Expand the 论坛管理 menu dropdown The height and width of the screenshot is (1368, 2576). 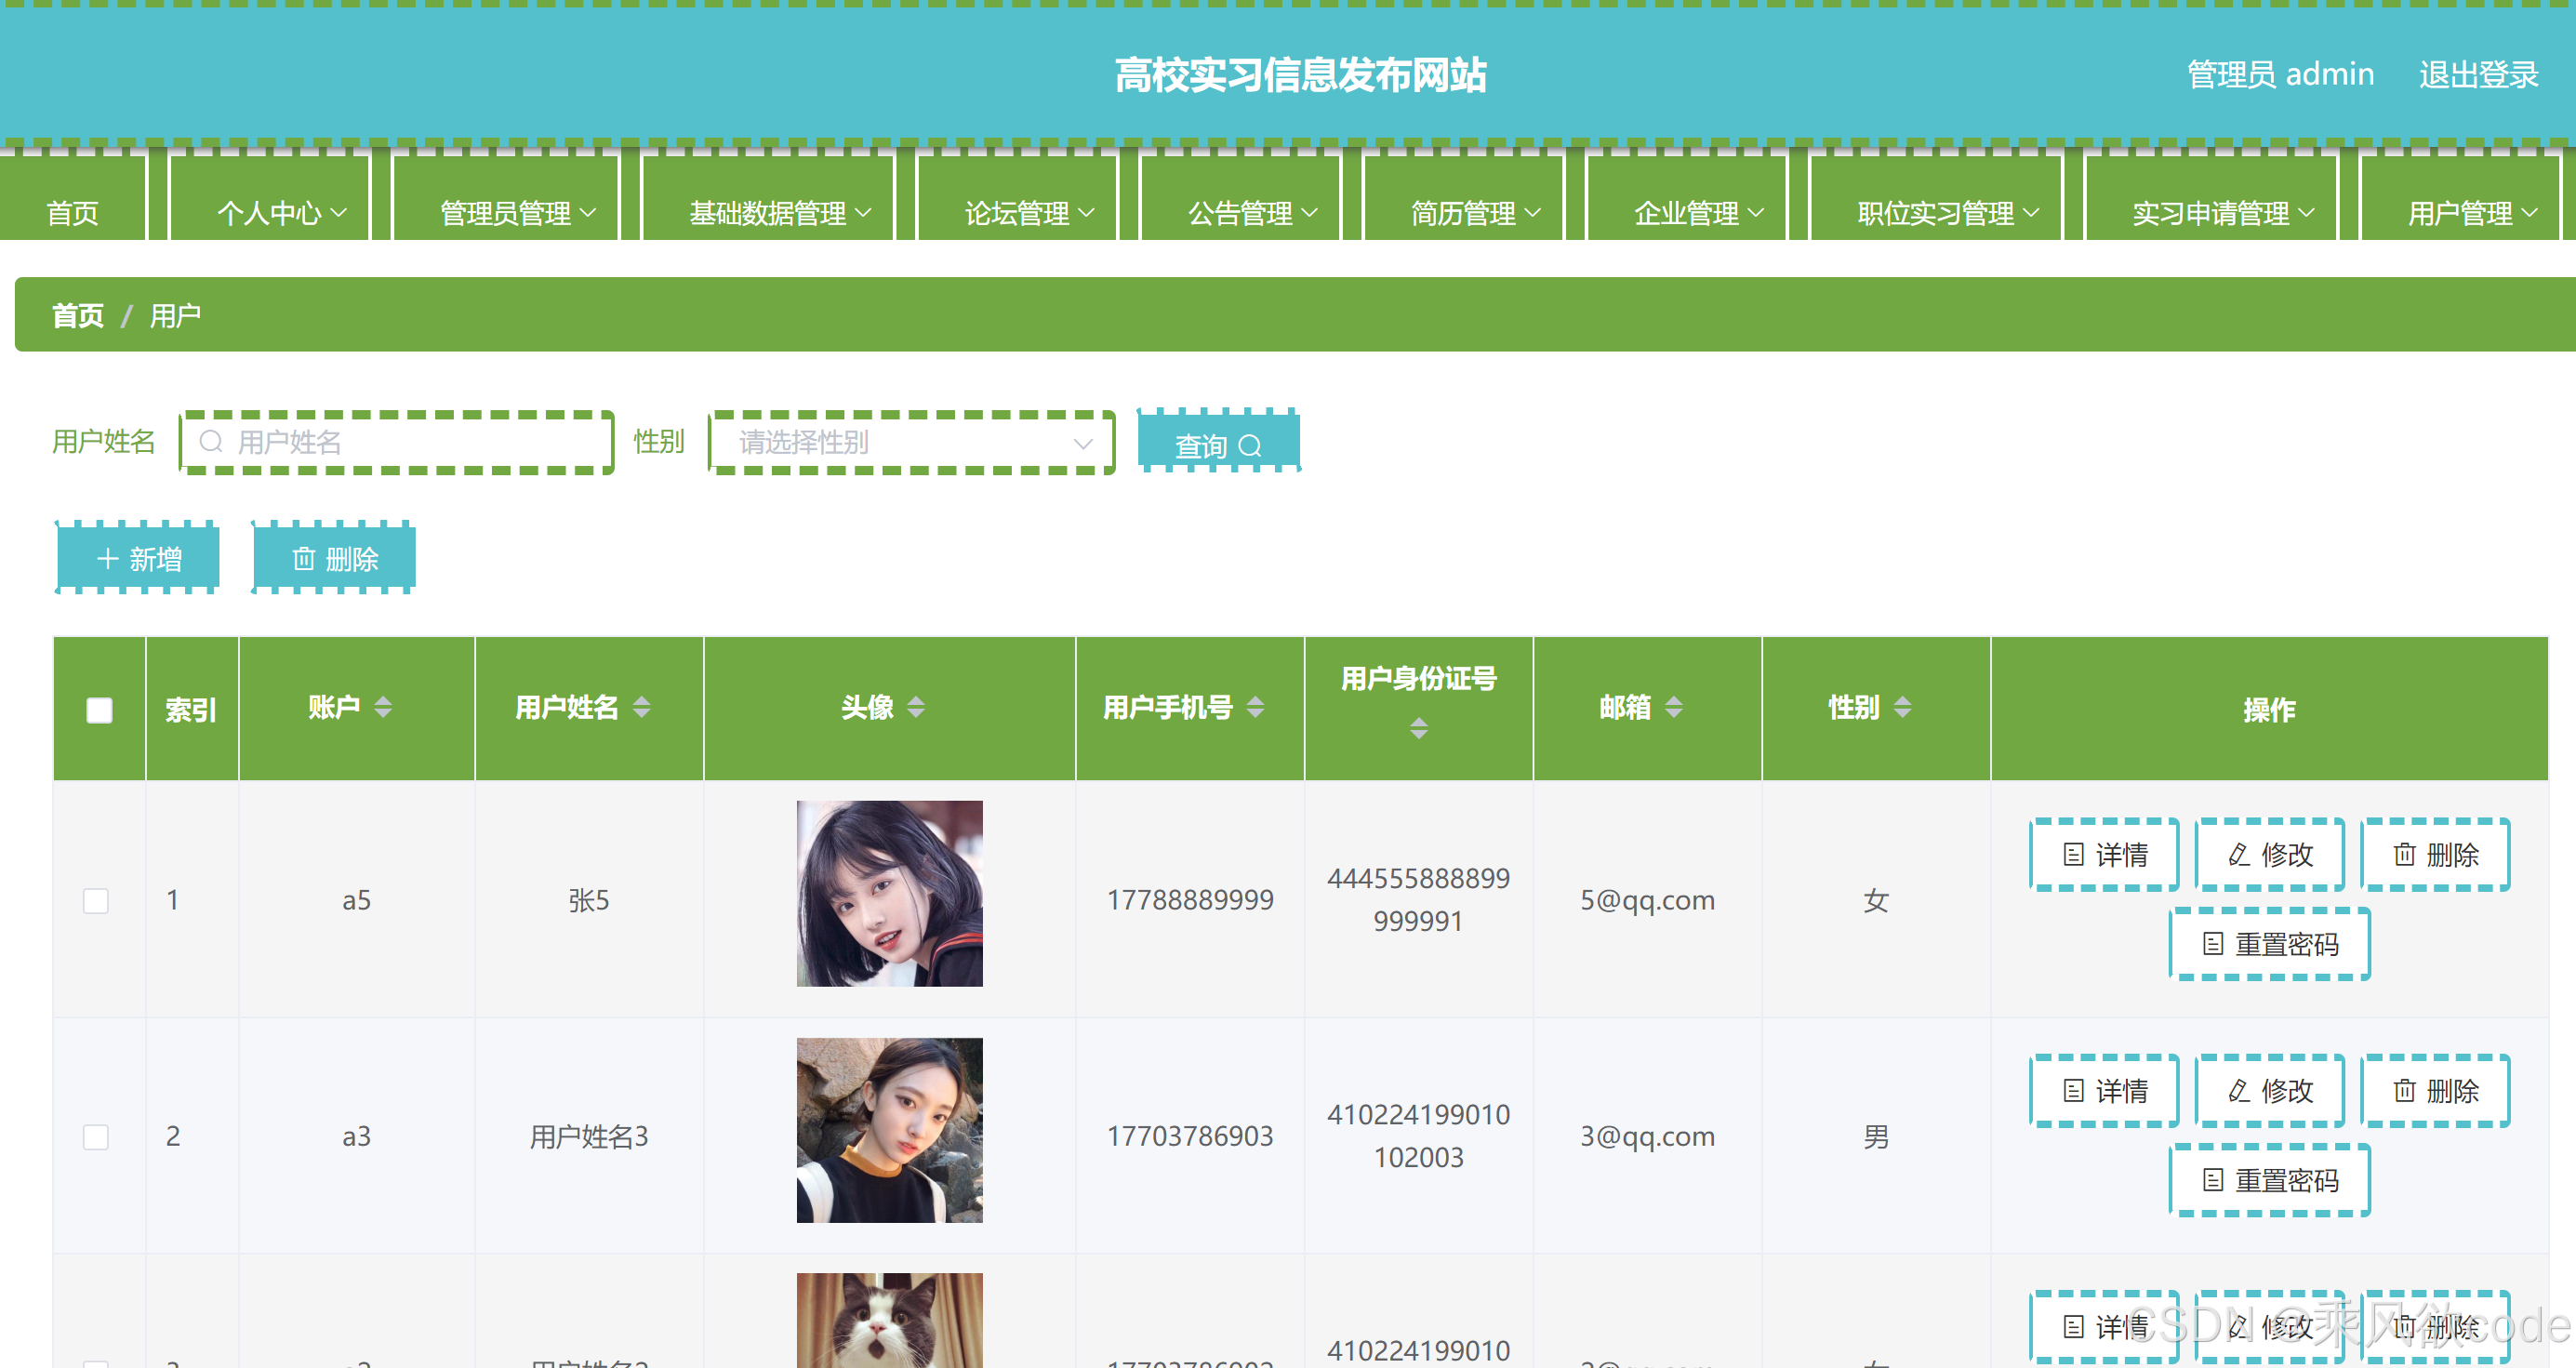pyautogui.click(x=1027, y=213)
